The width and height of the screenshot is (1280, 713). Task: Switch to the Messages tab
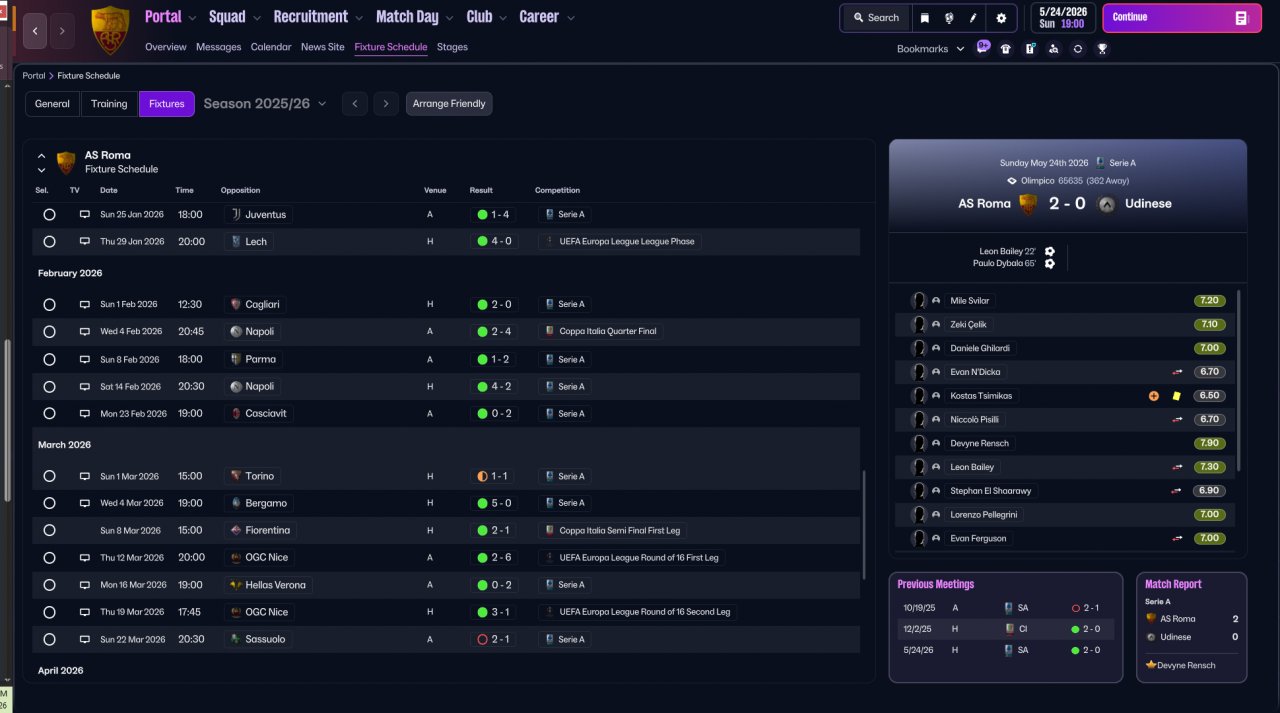coord(218,47)
